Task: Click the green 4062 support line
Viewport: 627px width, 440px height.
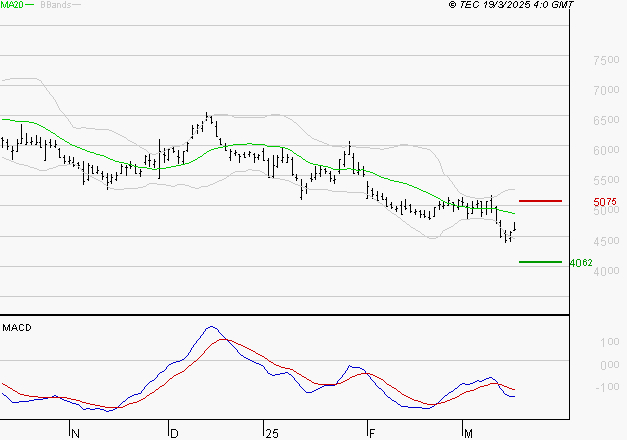Action: click(540, 262)
